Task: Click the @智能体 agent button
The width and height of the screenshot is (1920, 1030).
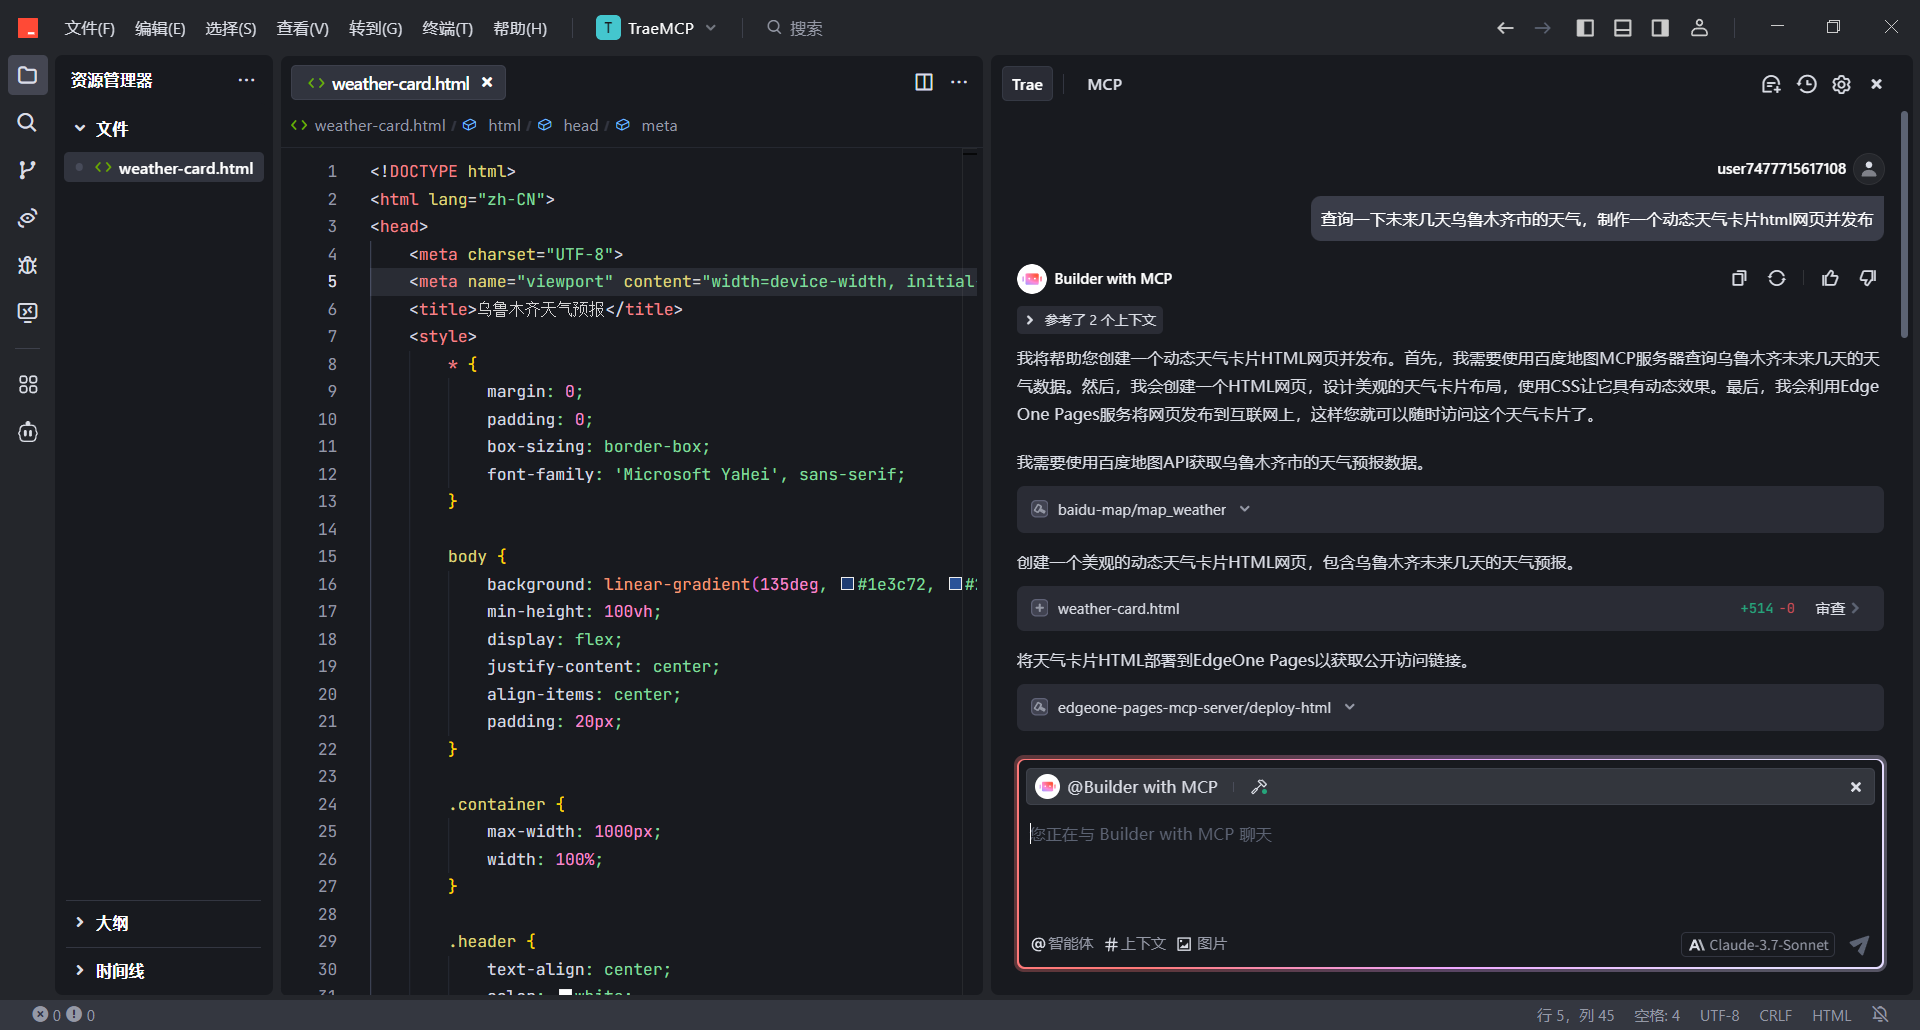Action: [1062, 944]
